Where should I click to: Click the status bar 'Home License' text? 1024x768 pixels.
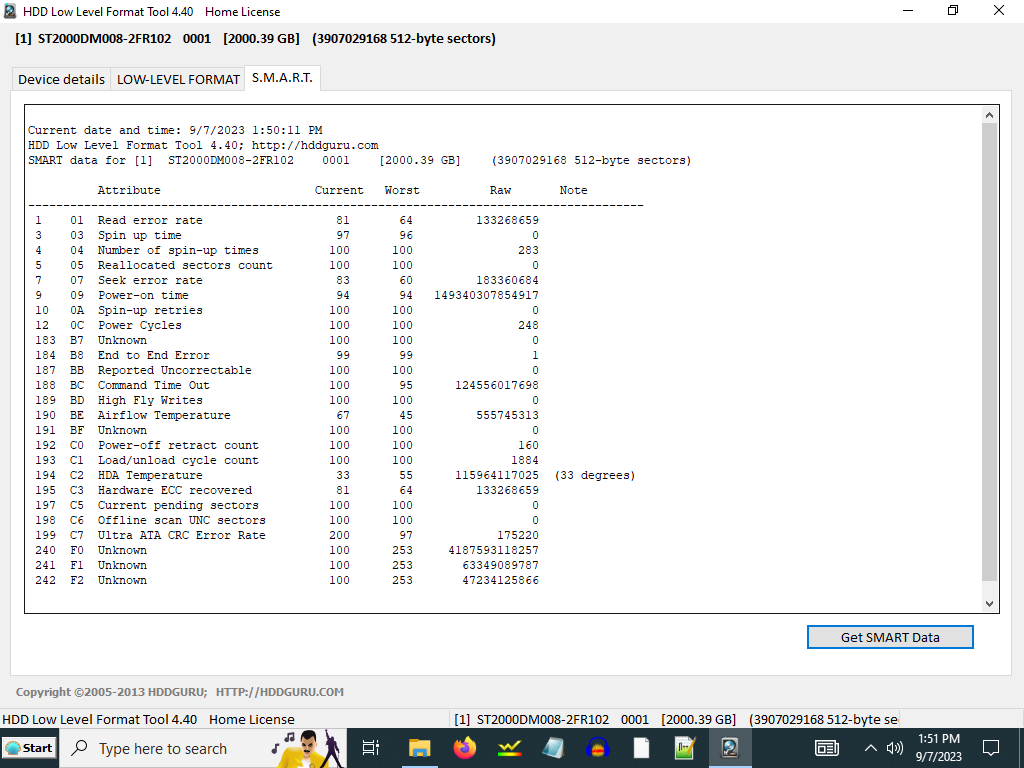(251, 720)
